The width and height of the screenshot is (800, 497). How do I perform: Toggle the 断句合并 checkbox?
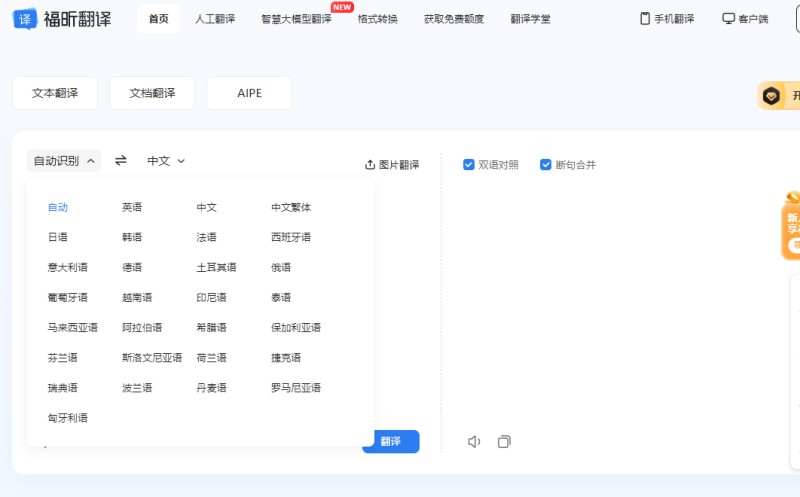[x=545, y=164]
